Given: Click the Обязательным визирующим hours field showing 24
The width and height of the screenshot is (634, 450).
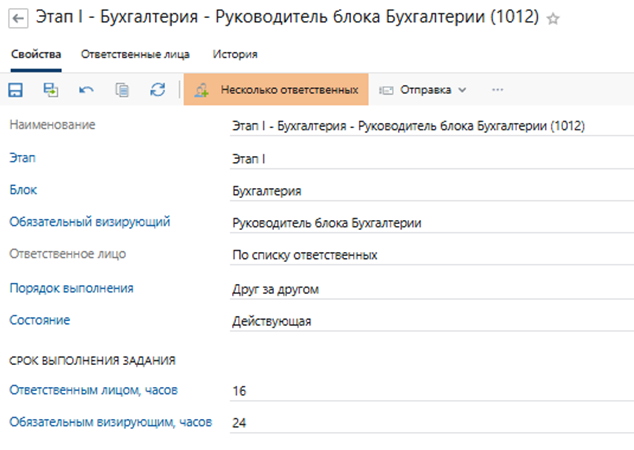Looking at the screenshot, I should click(400, 423).
